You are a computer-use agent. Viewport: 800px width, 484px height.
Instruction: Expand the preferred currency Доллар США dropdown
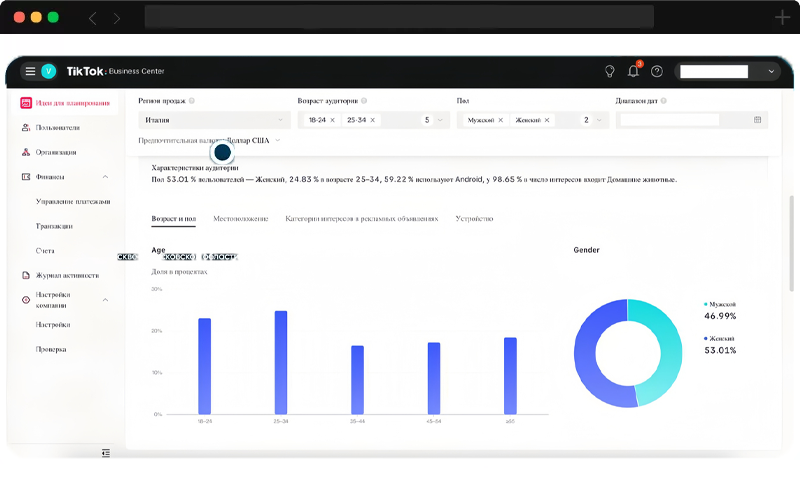[277, 140]
